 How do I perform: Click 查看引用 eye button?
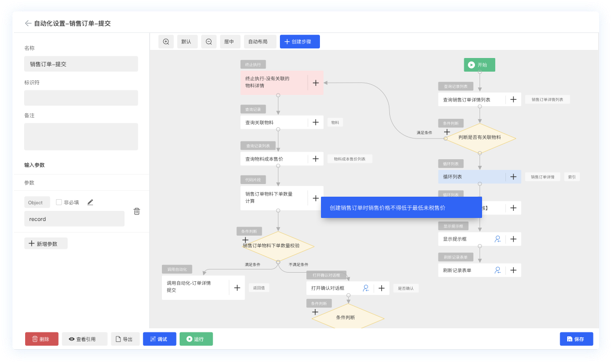[85, 339]
